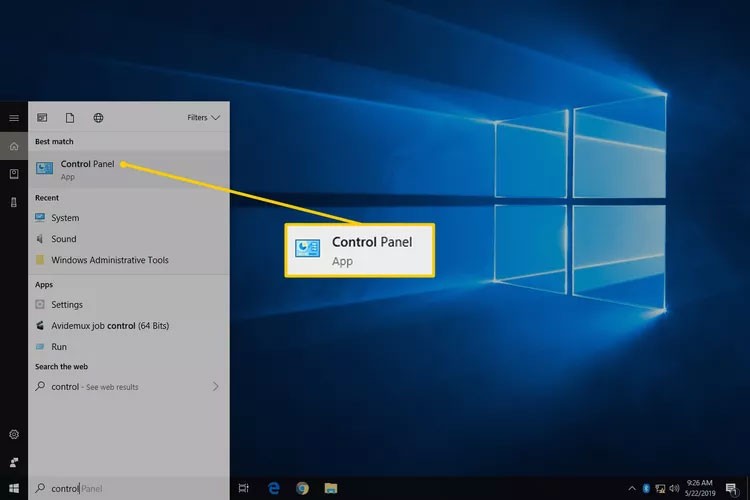Expand the Filters dropdown
750x500 pixels.
tap(203, 118)
